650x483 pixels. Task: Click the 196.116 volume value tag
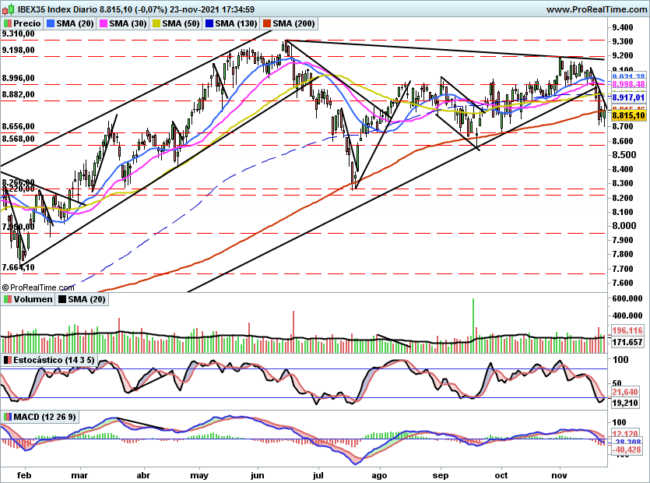(627, 330)
